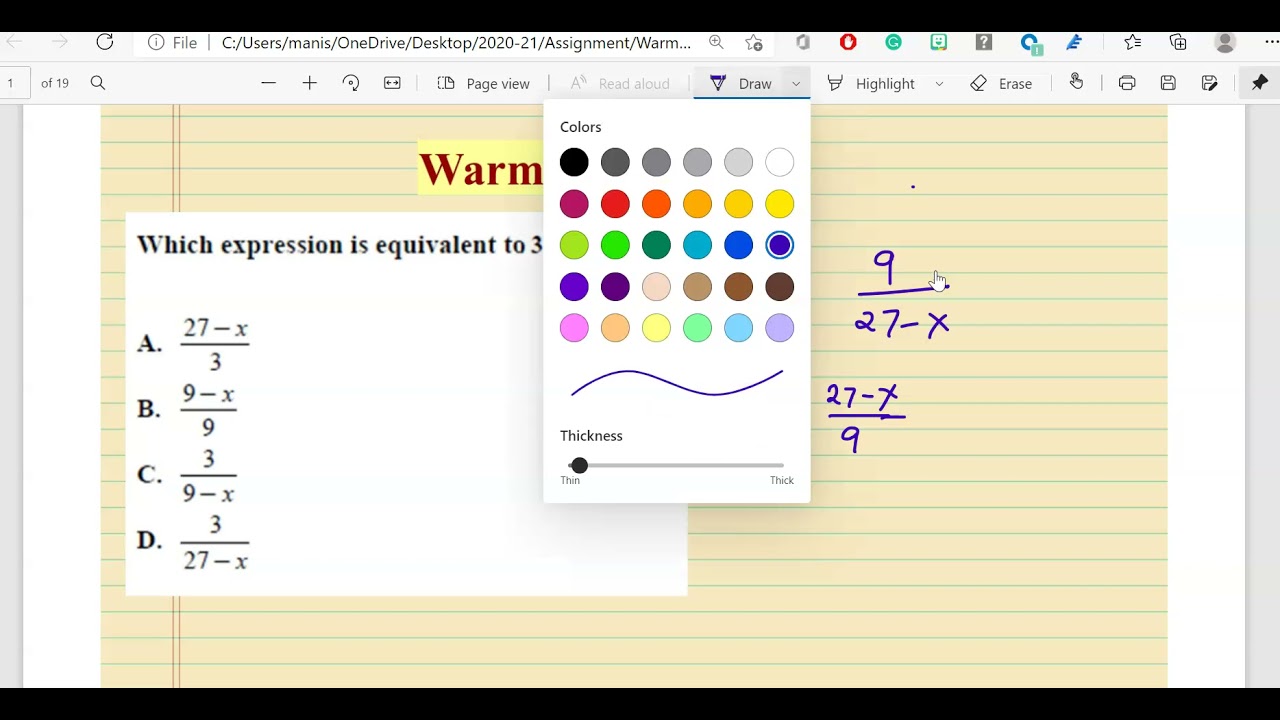Open the blue pen extension icon

click(x=1074, y=42)
